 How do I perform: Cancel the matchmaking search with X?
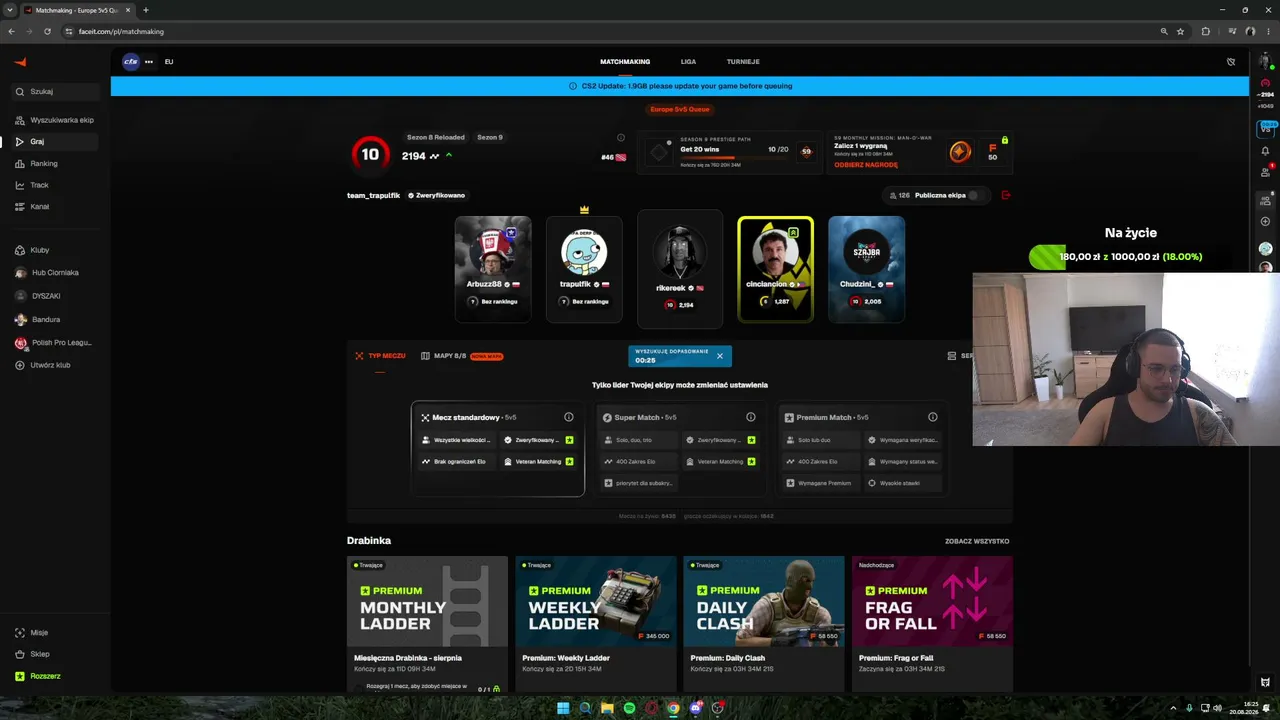pyautogui.click(x=719, y=356)
